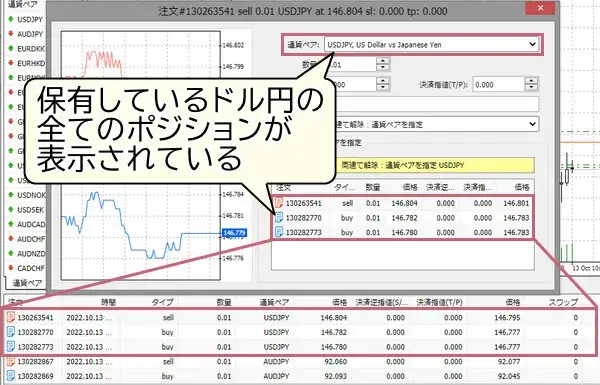Click the green up arrow beside USDNOK
This screenshot has width=600, height=385.
pos(11,194)
